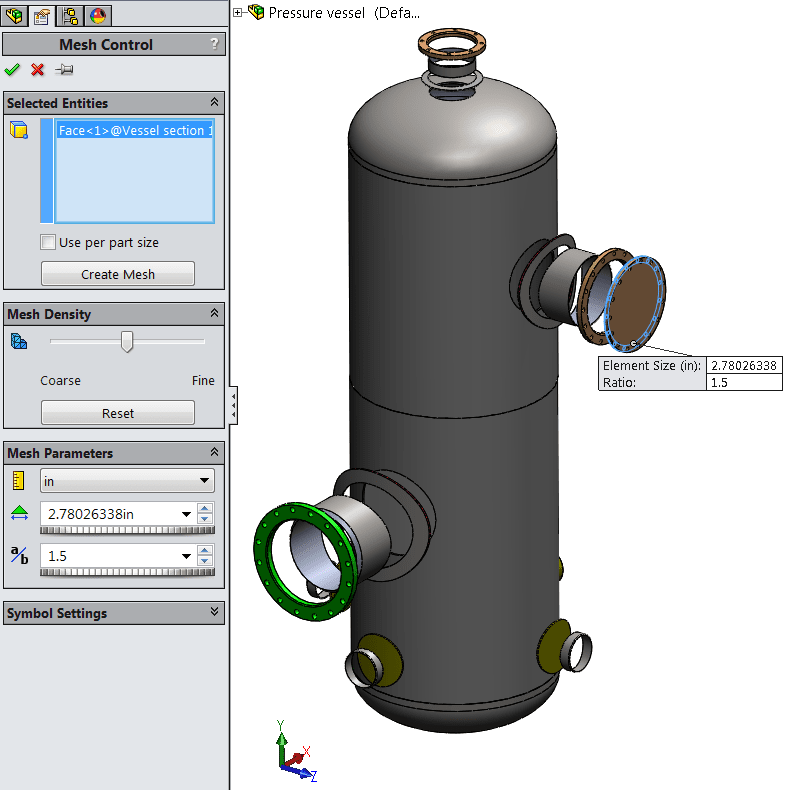Open the FeatureManager design tree tab

click(14, 15)
